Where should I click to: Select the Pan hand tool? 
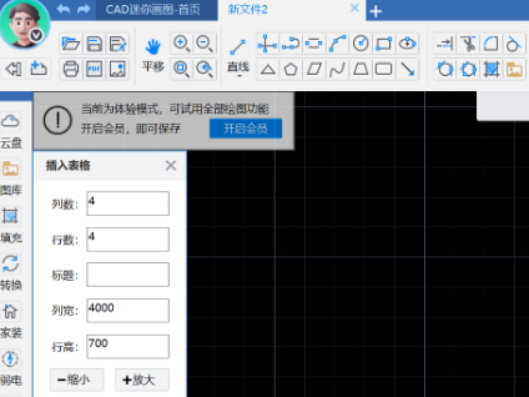[153, 55]
